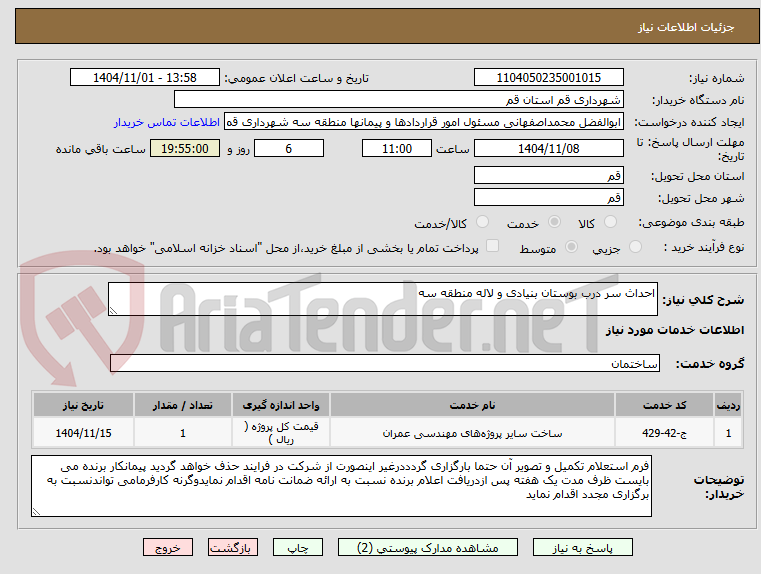Click the تعداد / مقدار column header

coord(182,405)
